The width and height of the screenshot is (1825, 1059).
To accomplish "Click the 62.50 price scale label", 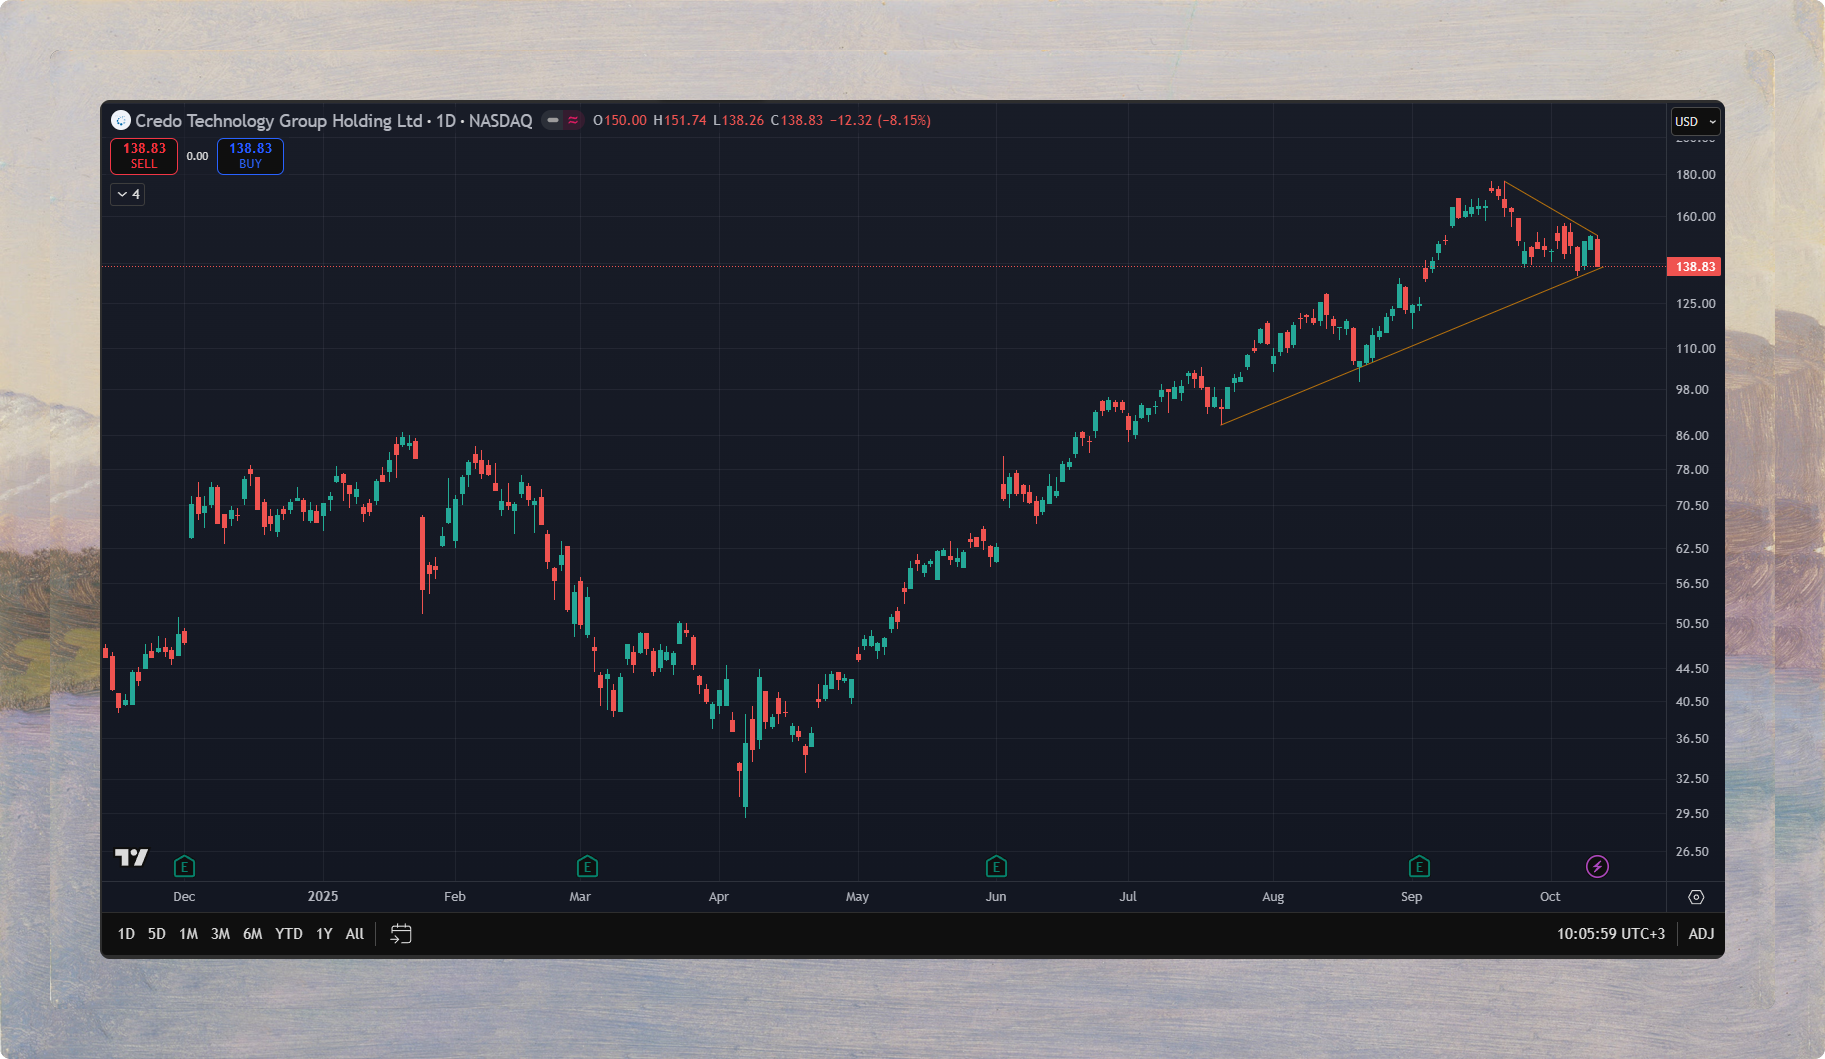I will (x=1692, y=548).
